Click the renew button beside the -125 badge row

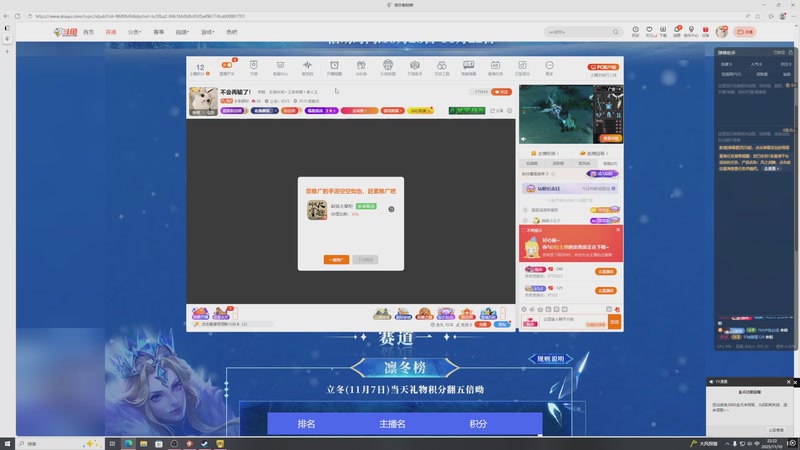pos(606,290)
